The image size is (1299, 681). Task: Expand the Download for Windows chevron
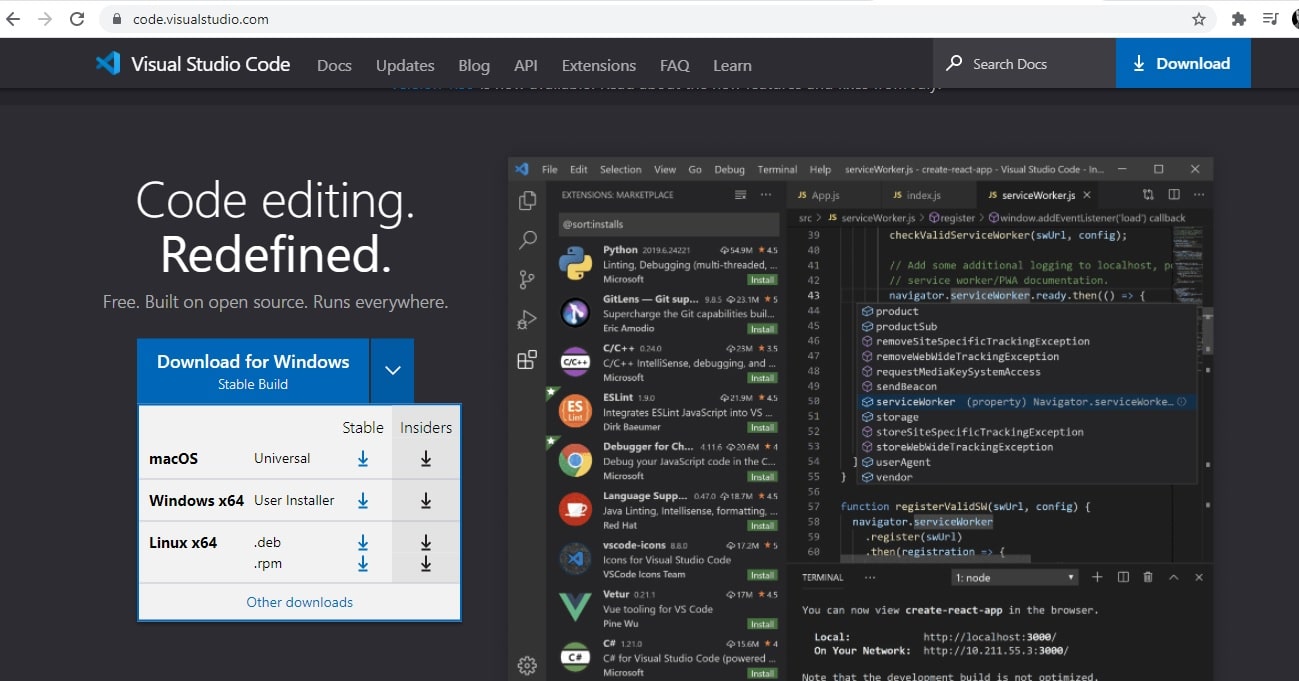[x=392, y=370]
